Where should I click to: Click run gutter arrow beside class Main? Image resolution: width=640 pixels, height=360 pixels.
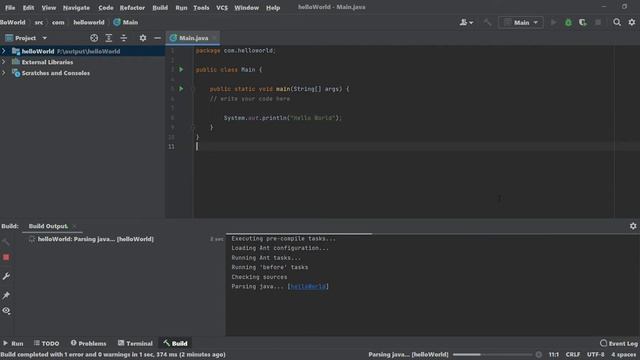click(181, 69)
